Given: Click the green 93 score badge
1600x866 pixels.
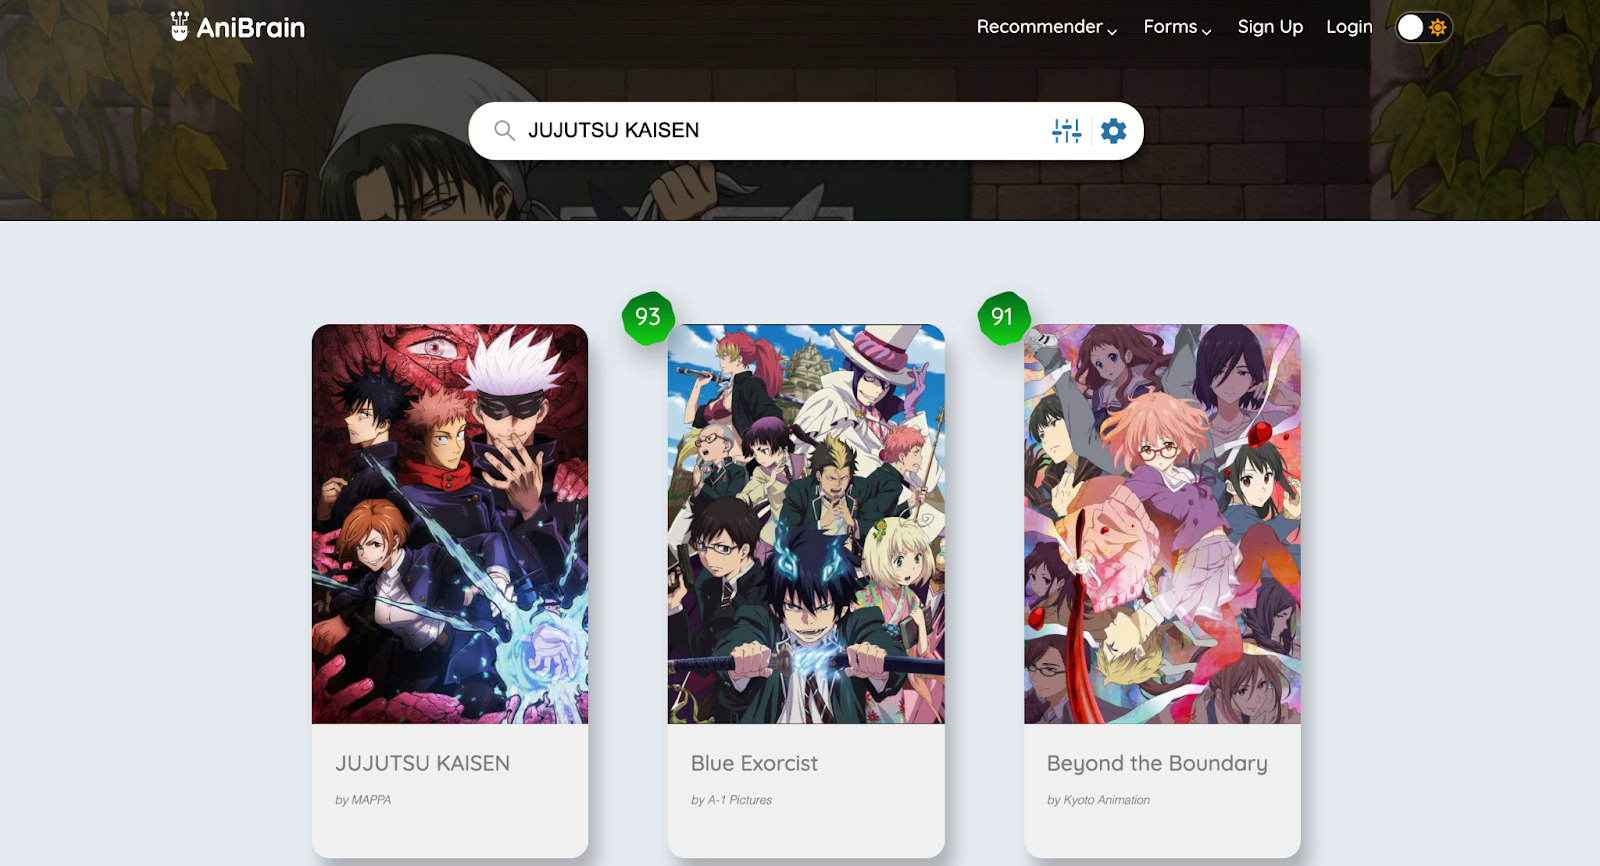Looking at the screenshot, I should (648, 318).
